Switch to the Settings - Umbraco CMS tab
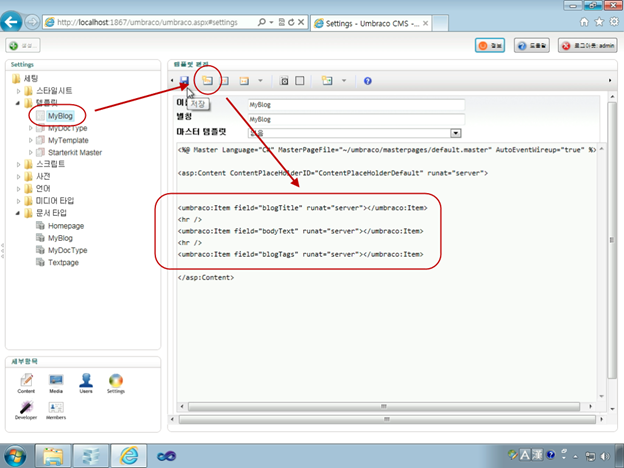 (372, 23)
